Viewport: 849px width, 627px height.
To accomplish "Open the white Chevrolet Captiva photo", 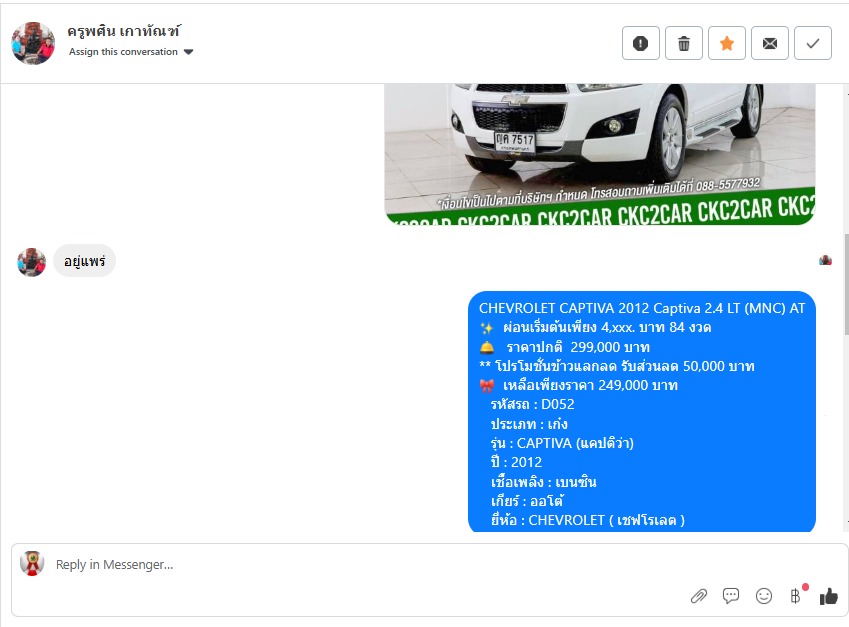I will pyautogui.click(x=600, y=154).
